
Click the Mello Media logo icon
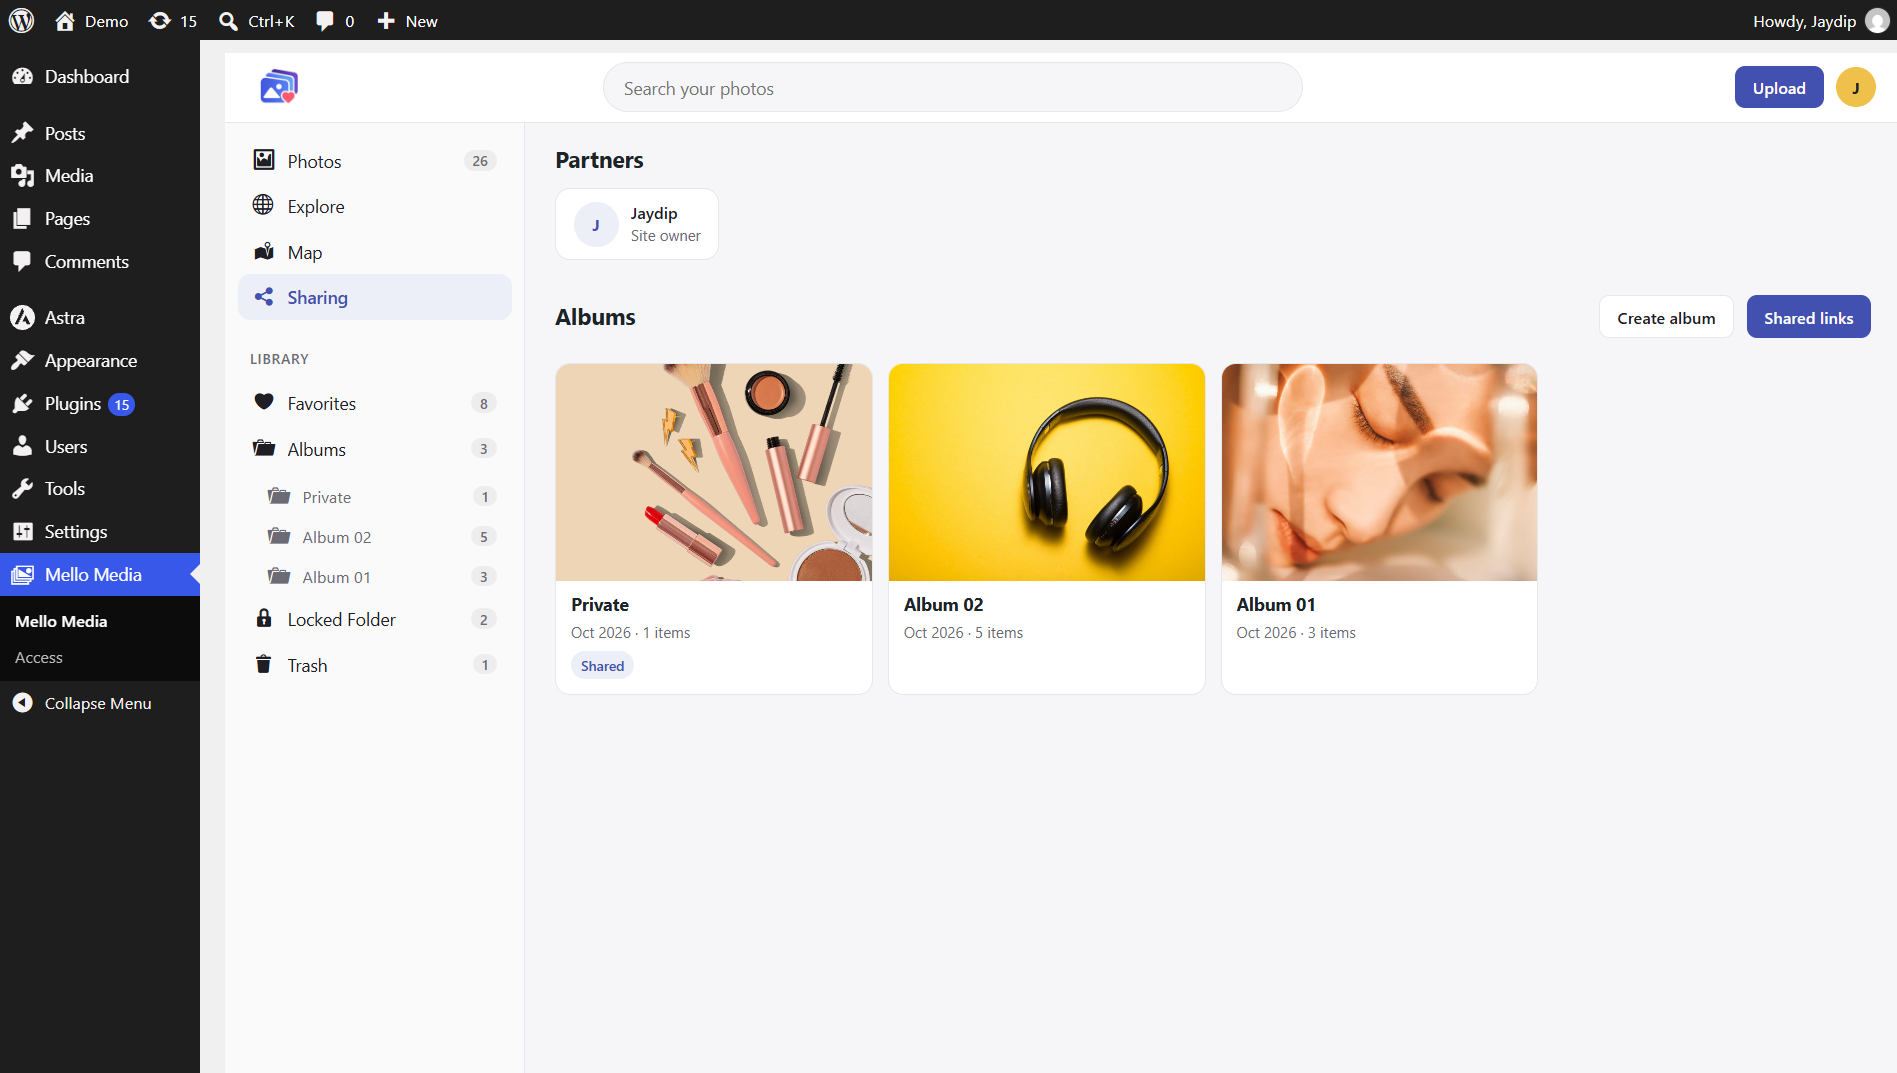279,87
